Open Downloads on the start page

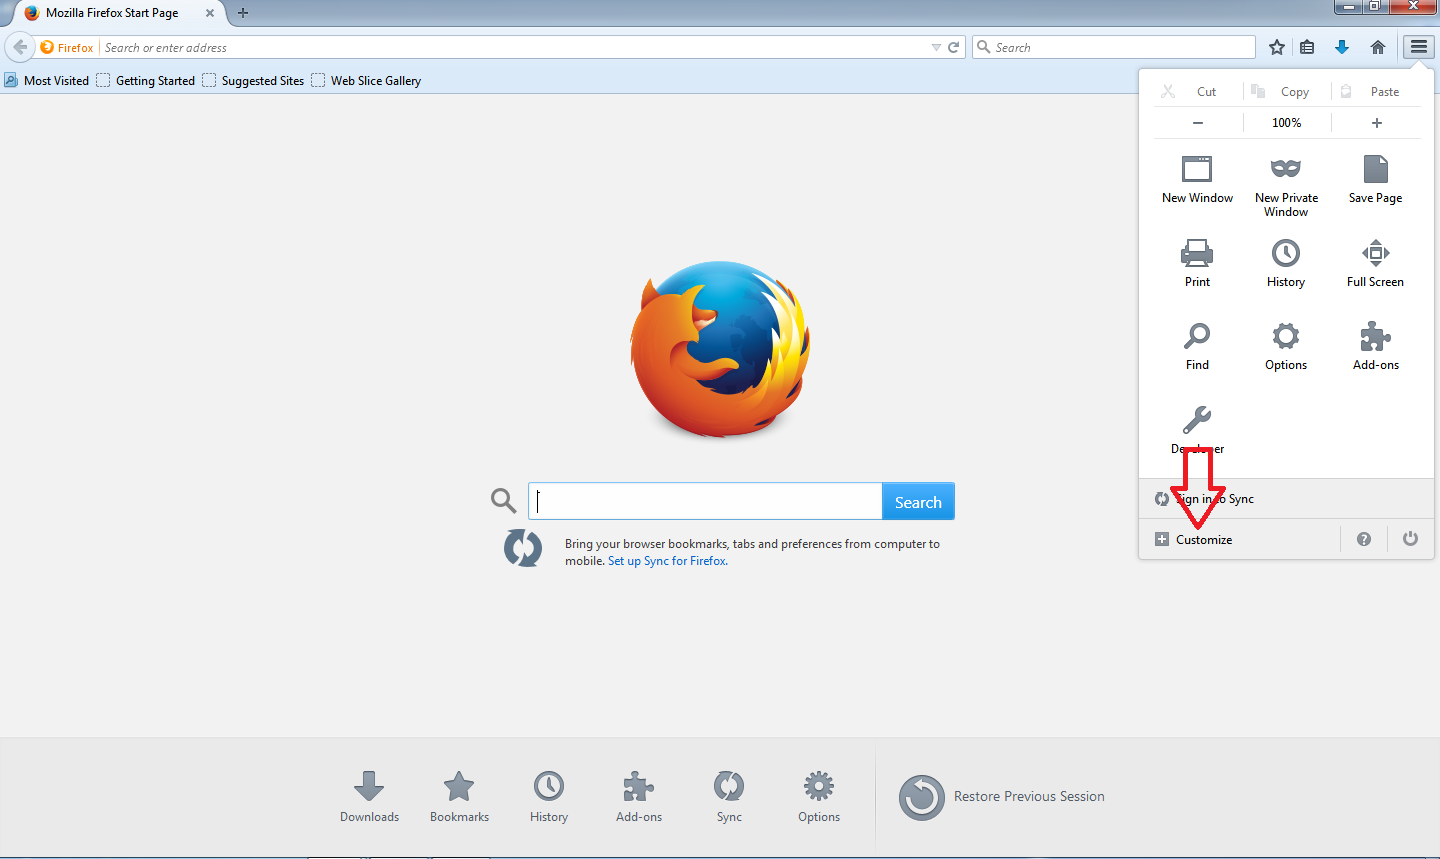click(369, 797)
